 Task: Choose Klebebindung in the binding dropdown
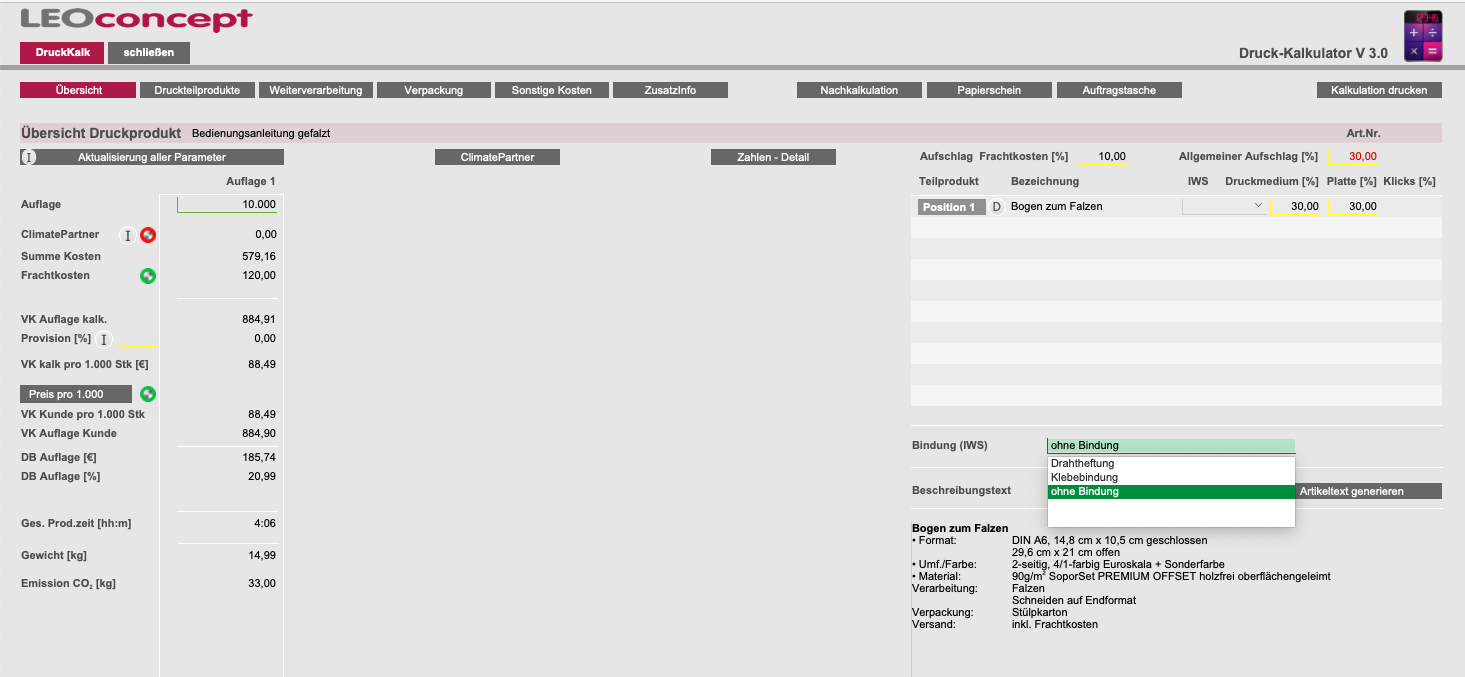(1084, 478)
